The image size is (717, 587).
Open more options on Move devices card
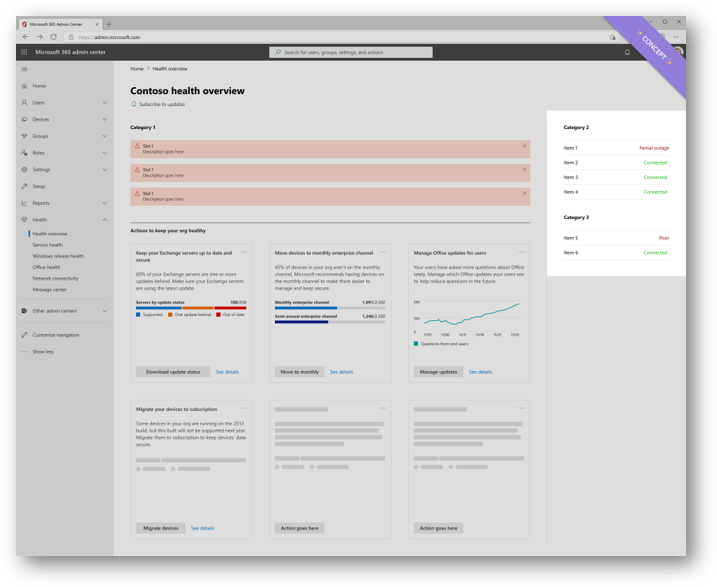pyautogui.click(x=383, y=252)
